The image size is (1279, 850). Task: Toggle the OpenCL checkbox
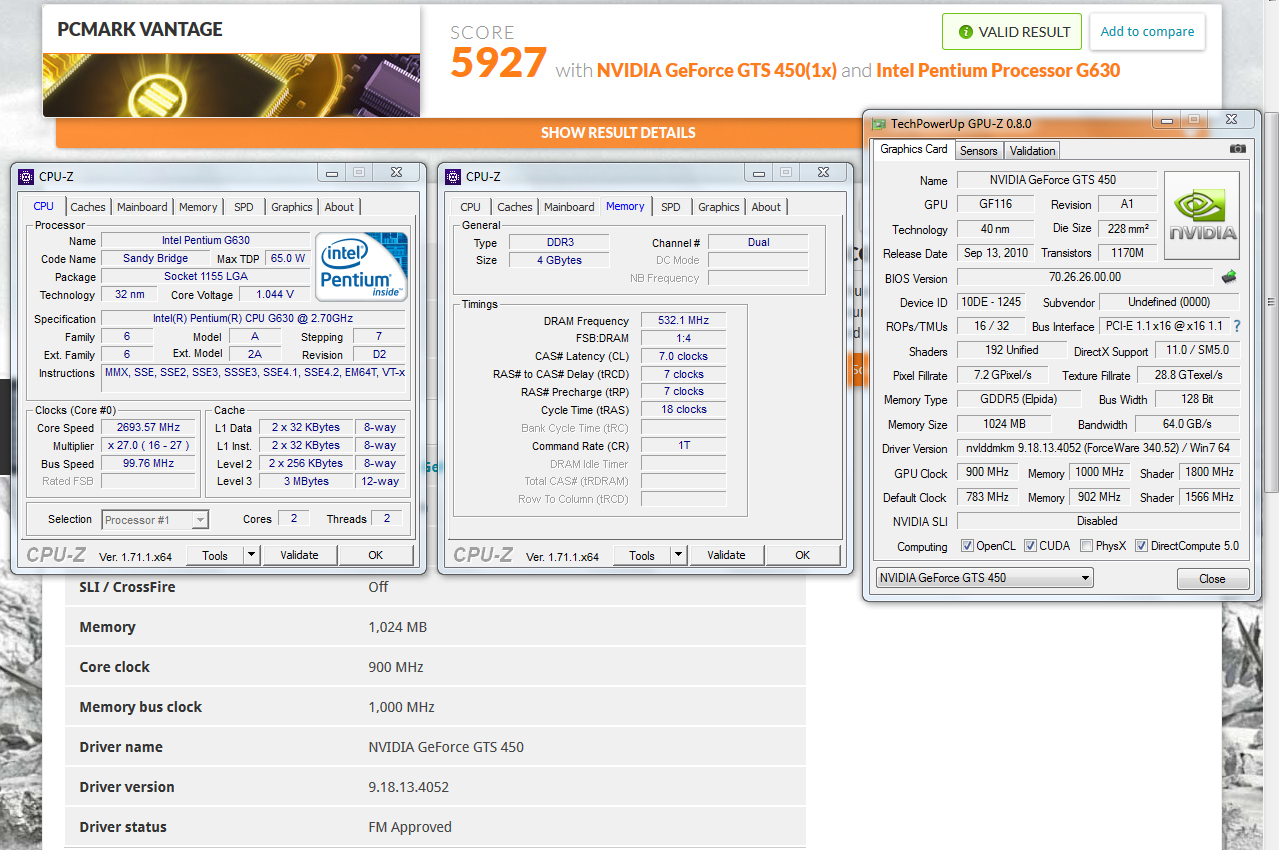pos(967,546)
